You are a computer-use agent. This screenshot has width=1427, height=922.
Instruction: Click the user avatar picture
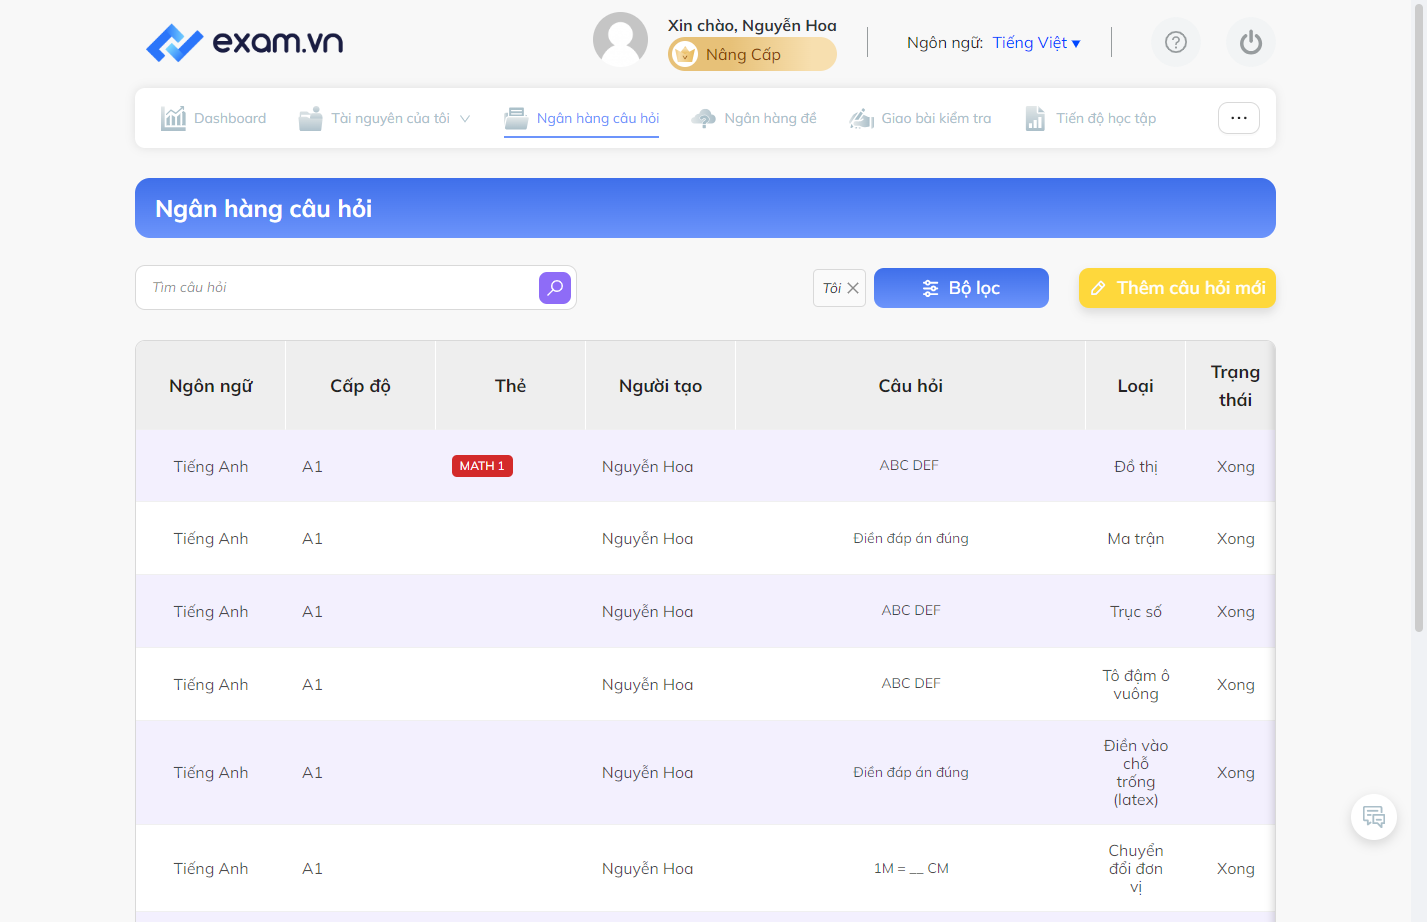click(x=621, y=40)
